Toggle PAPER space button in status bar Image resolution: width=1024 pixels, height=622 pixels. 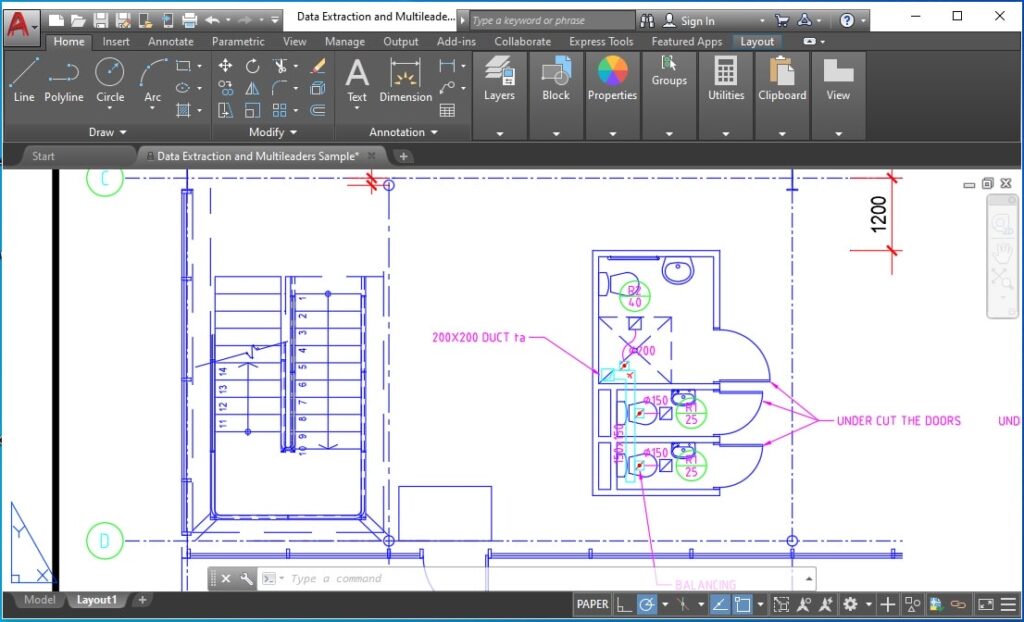(x=592, y=604)
